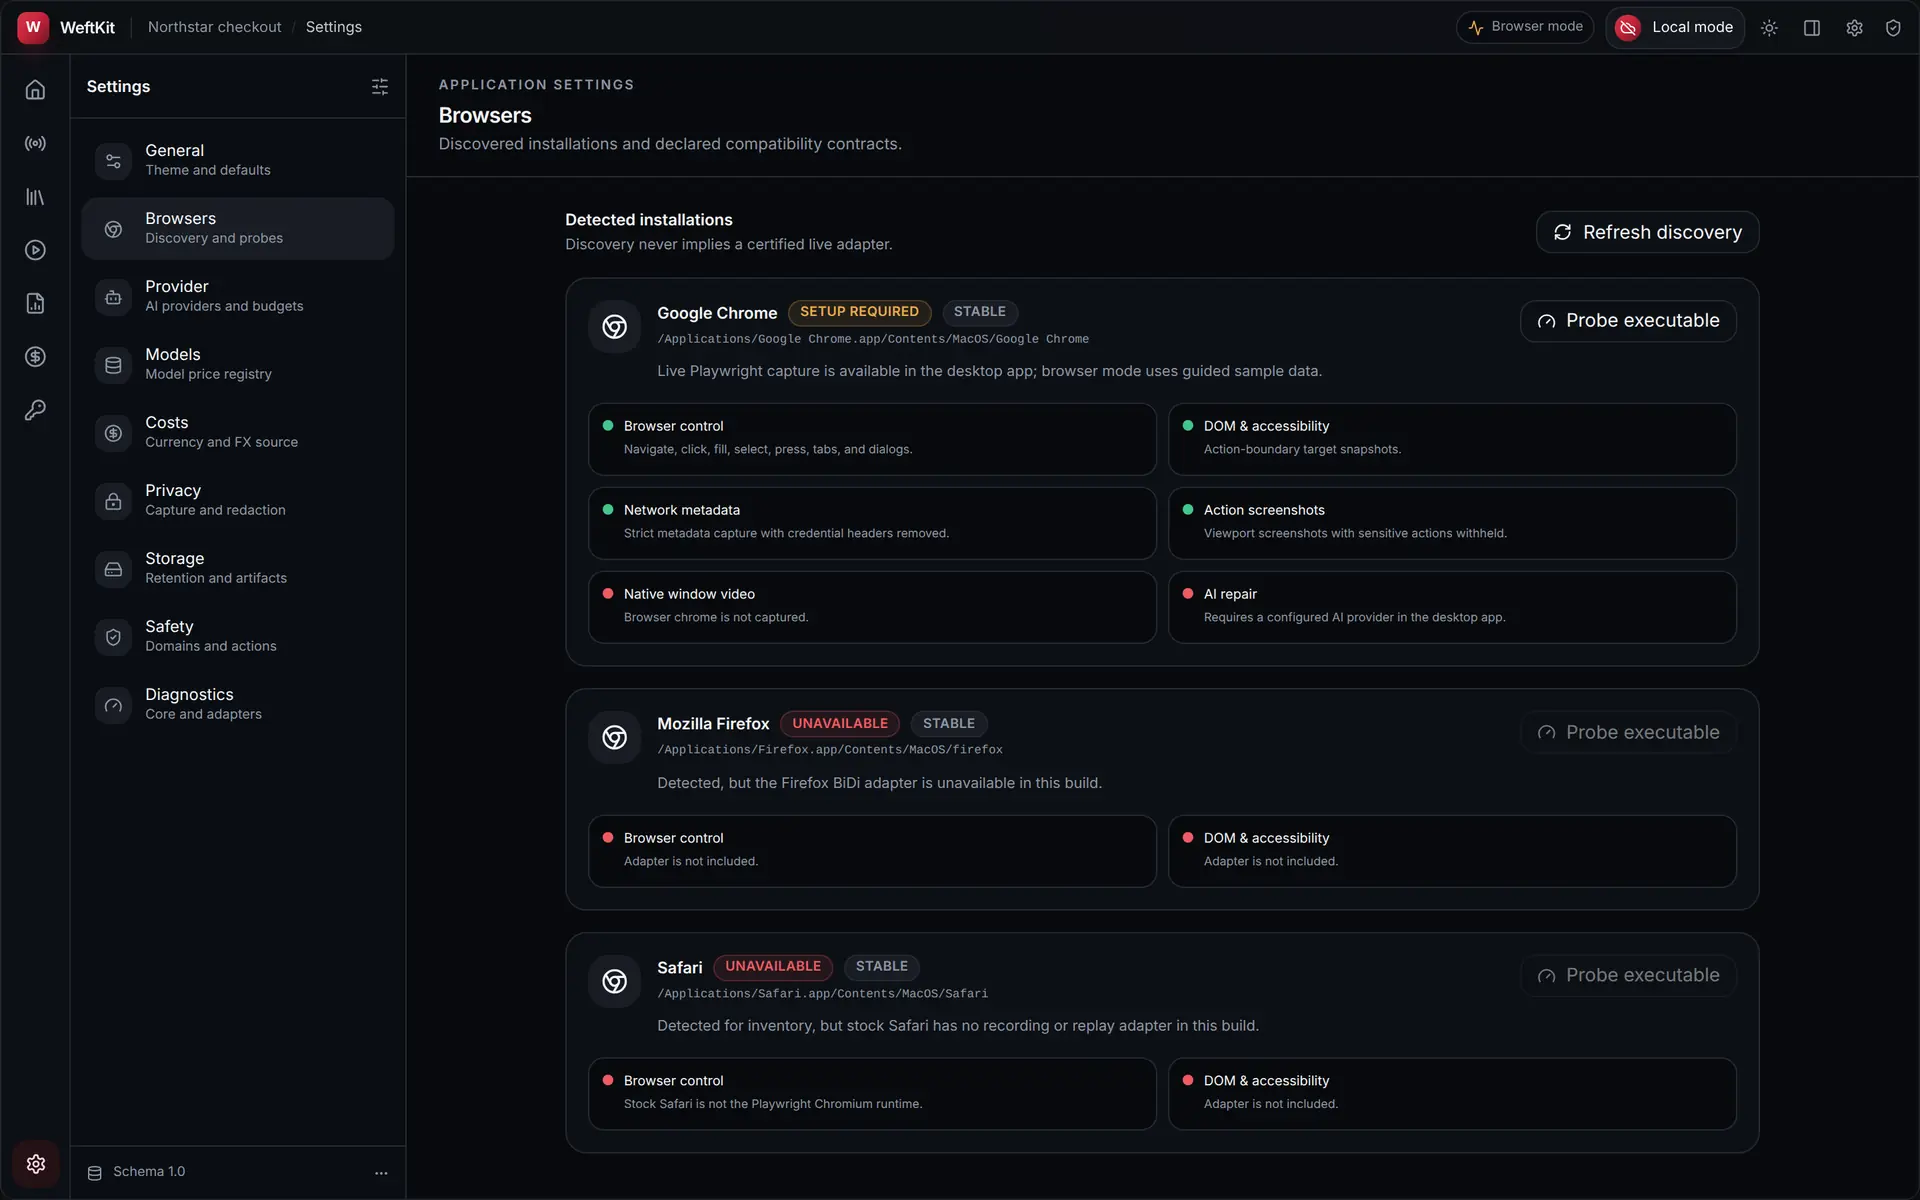Click Safari STABLE badge
Viewport: 1920px width, 1200px height.
[x=882, y=967]
